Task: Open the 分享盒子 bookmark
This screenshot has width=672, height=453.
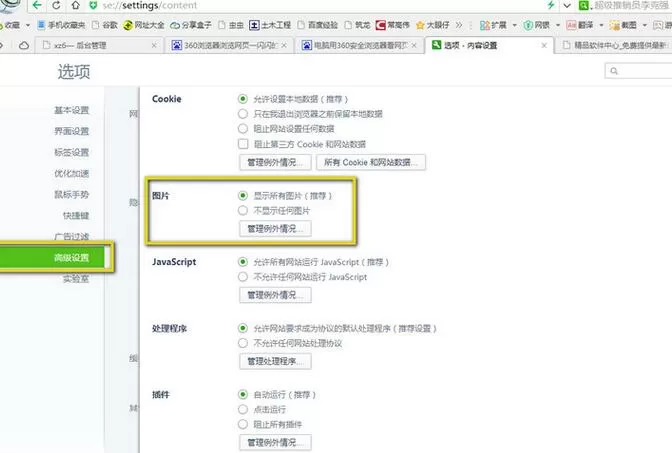Action: pos(191,25)
